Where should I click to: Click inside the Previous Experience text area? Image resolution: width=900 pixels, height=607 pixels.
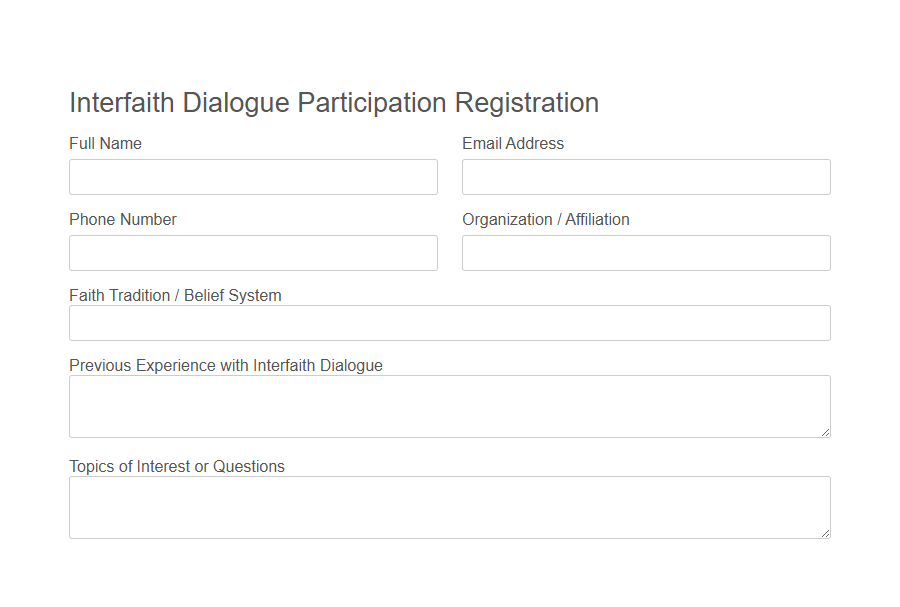(x=449, y=405)
